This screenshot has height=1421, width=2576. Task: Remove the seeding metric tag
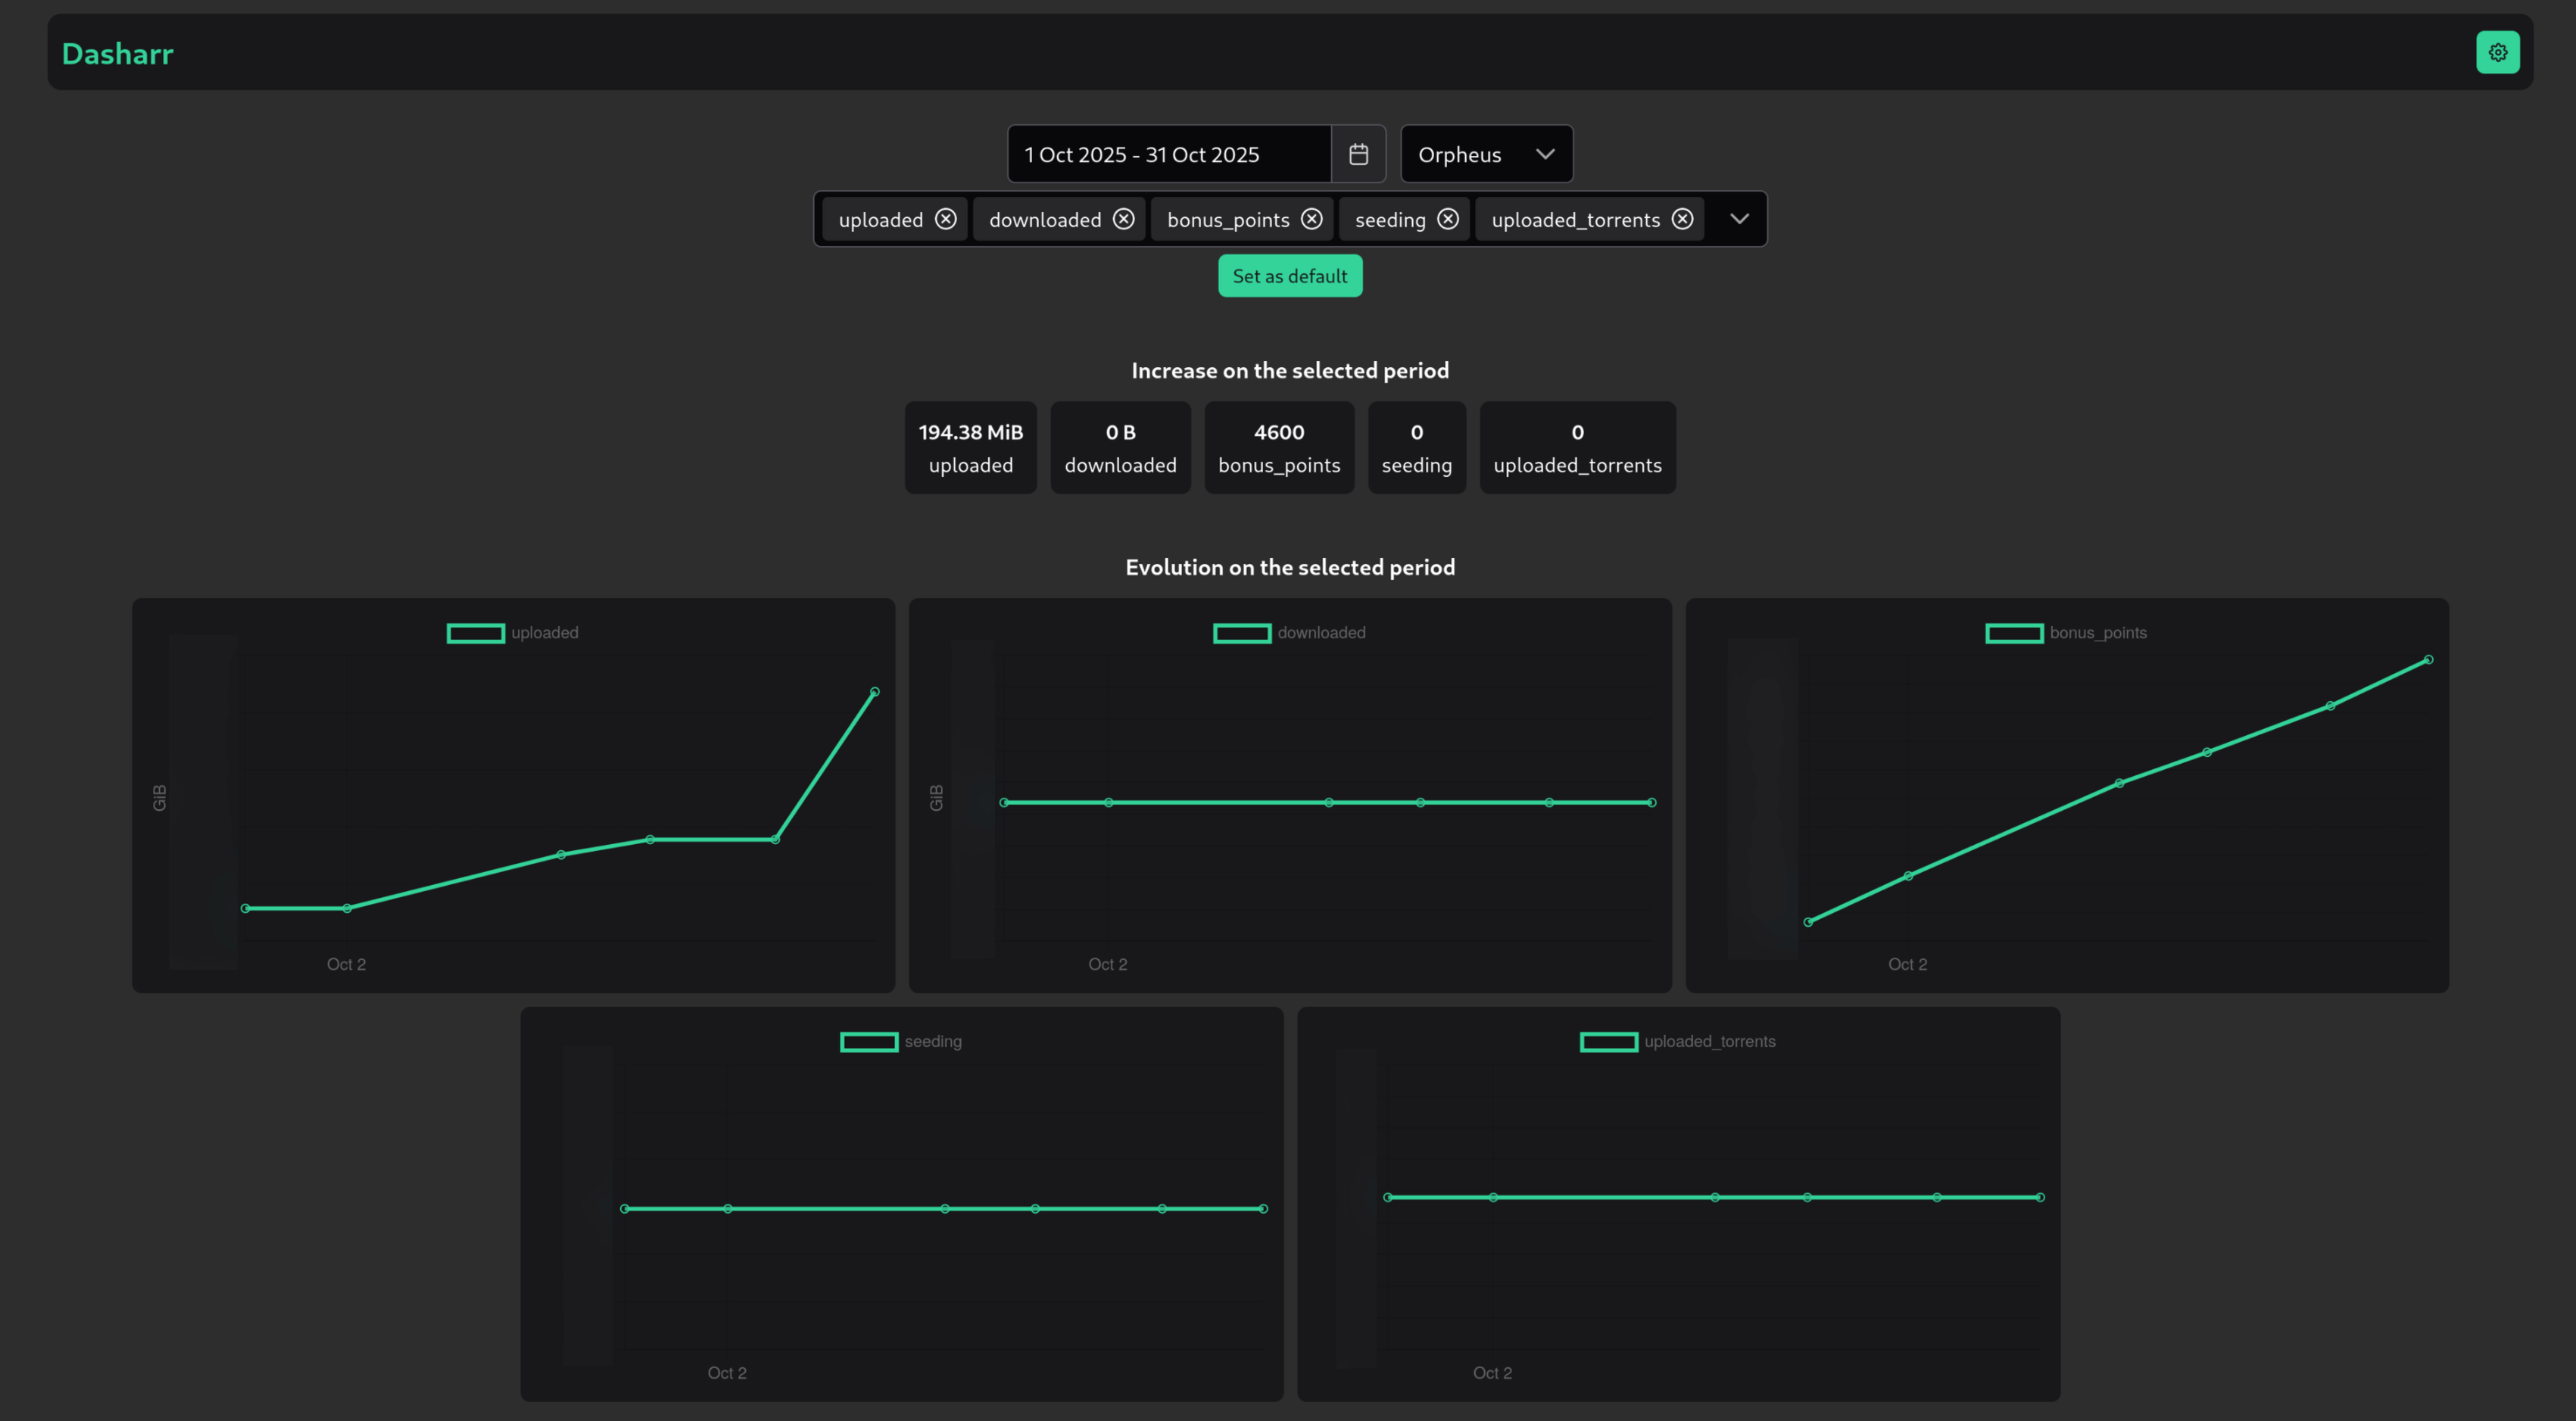tap(1447, 219)
